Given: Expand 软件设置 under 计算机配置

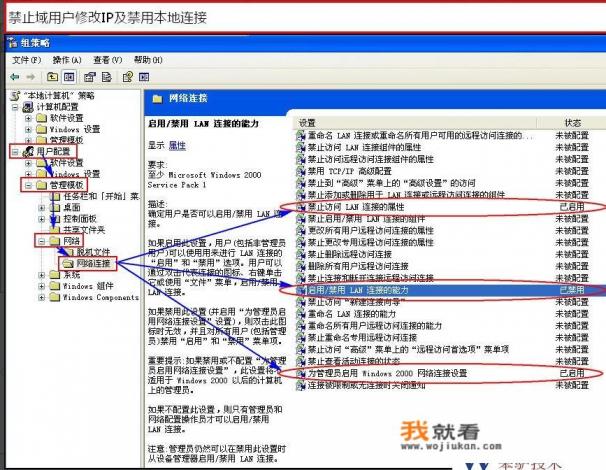Looking at the screenshot, I should point(28,118).
